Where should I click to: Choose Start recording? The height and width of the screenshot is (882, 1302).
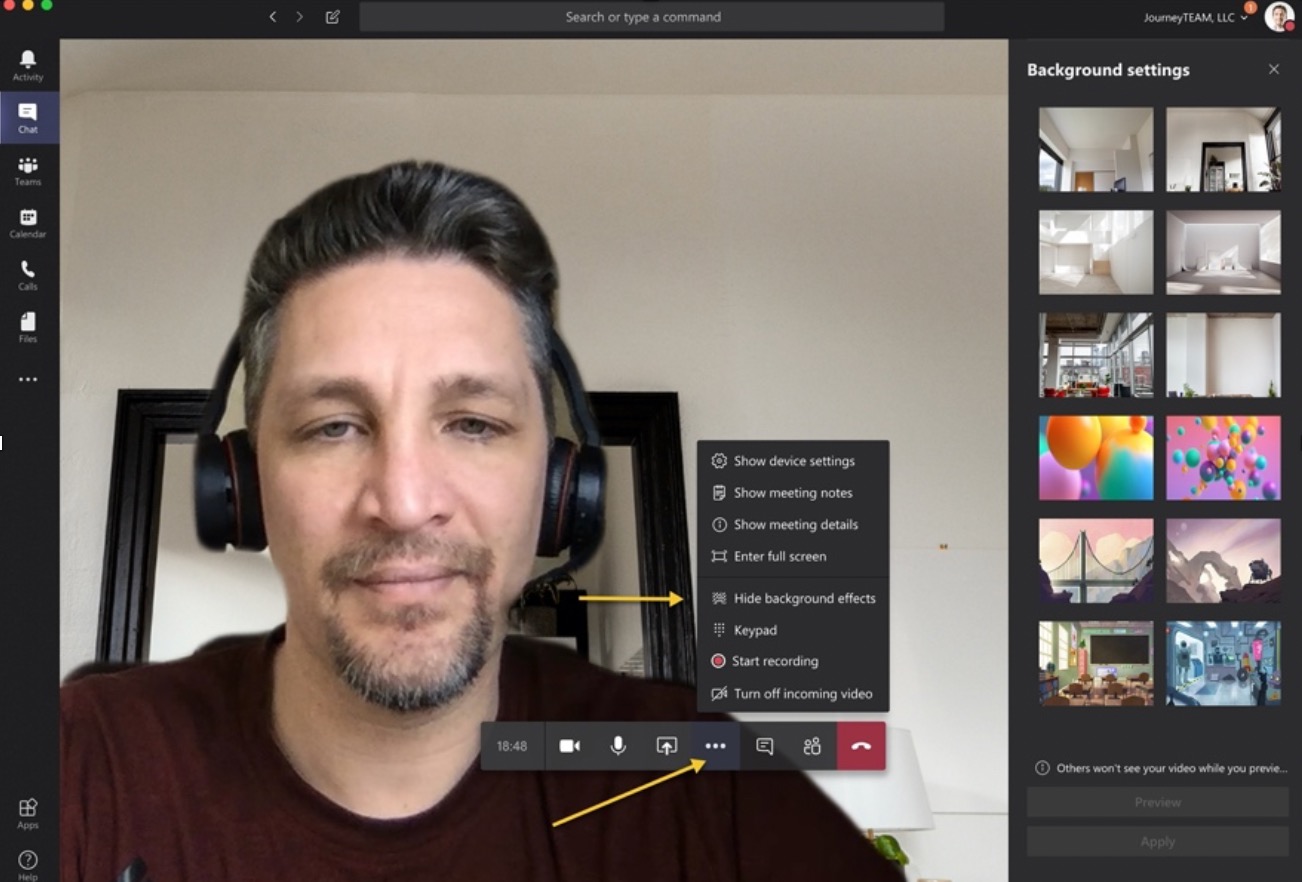tap(793, 662)
